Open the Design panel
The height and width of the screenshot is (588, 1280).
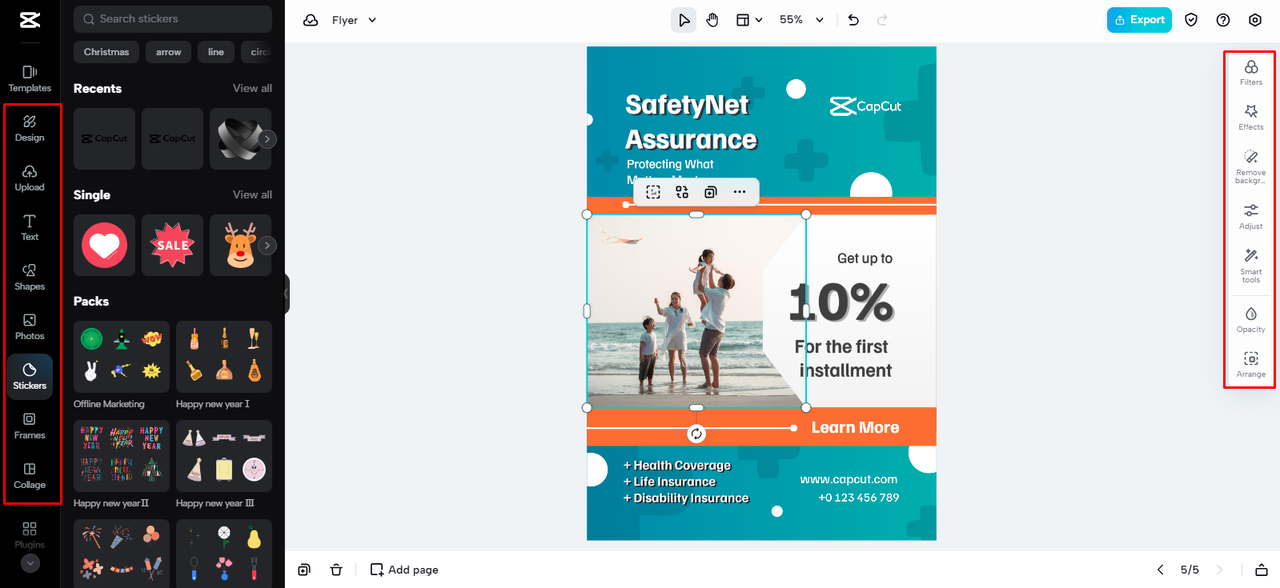[30, 128]
